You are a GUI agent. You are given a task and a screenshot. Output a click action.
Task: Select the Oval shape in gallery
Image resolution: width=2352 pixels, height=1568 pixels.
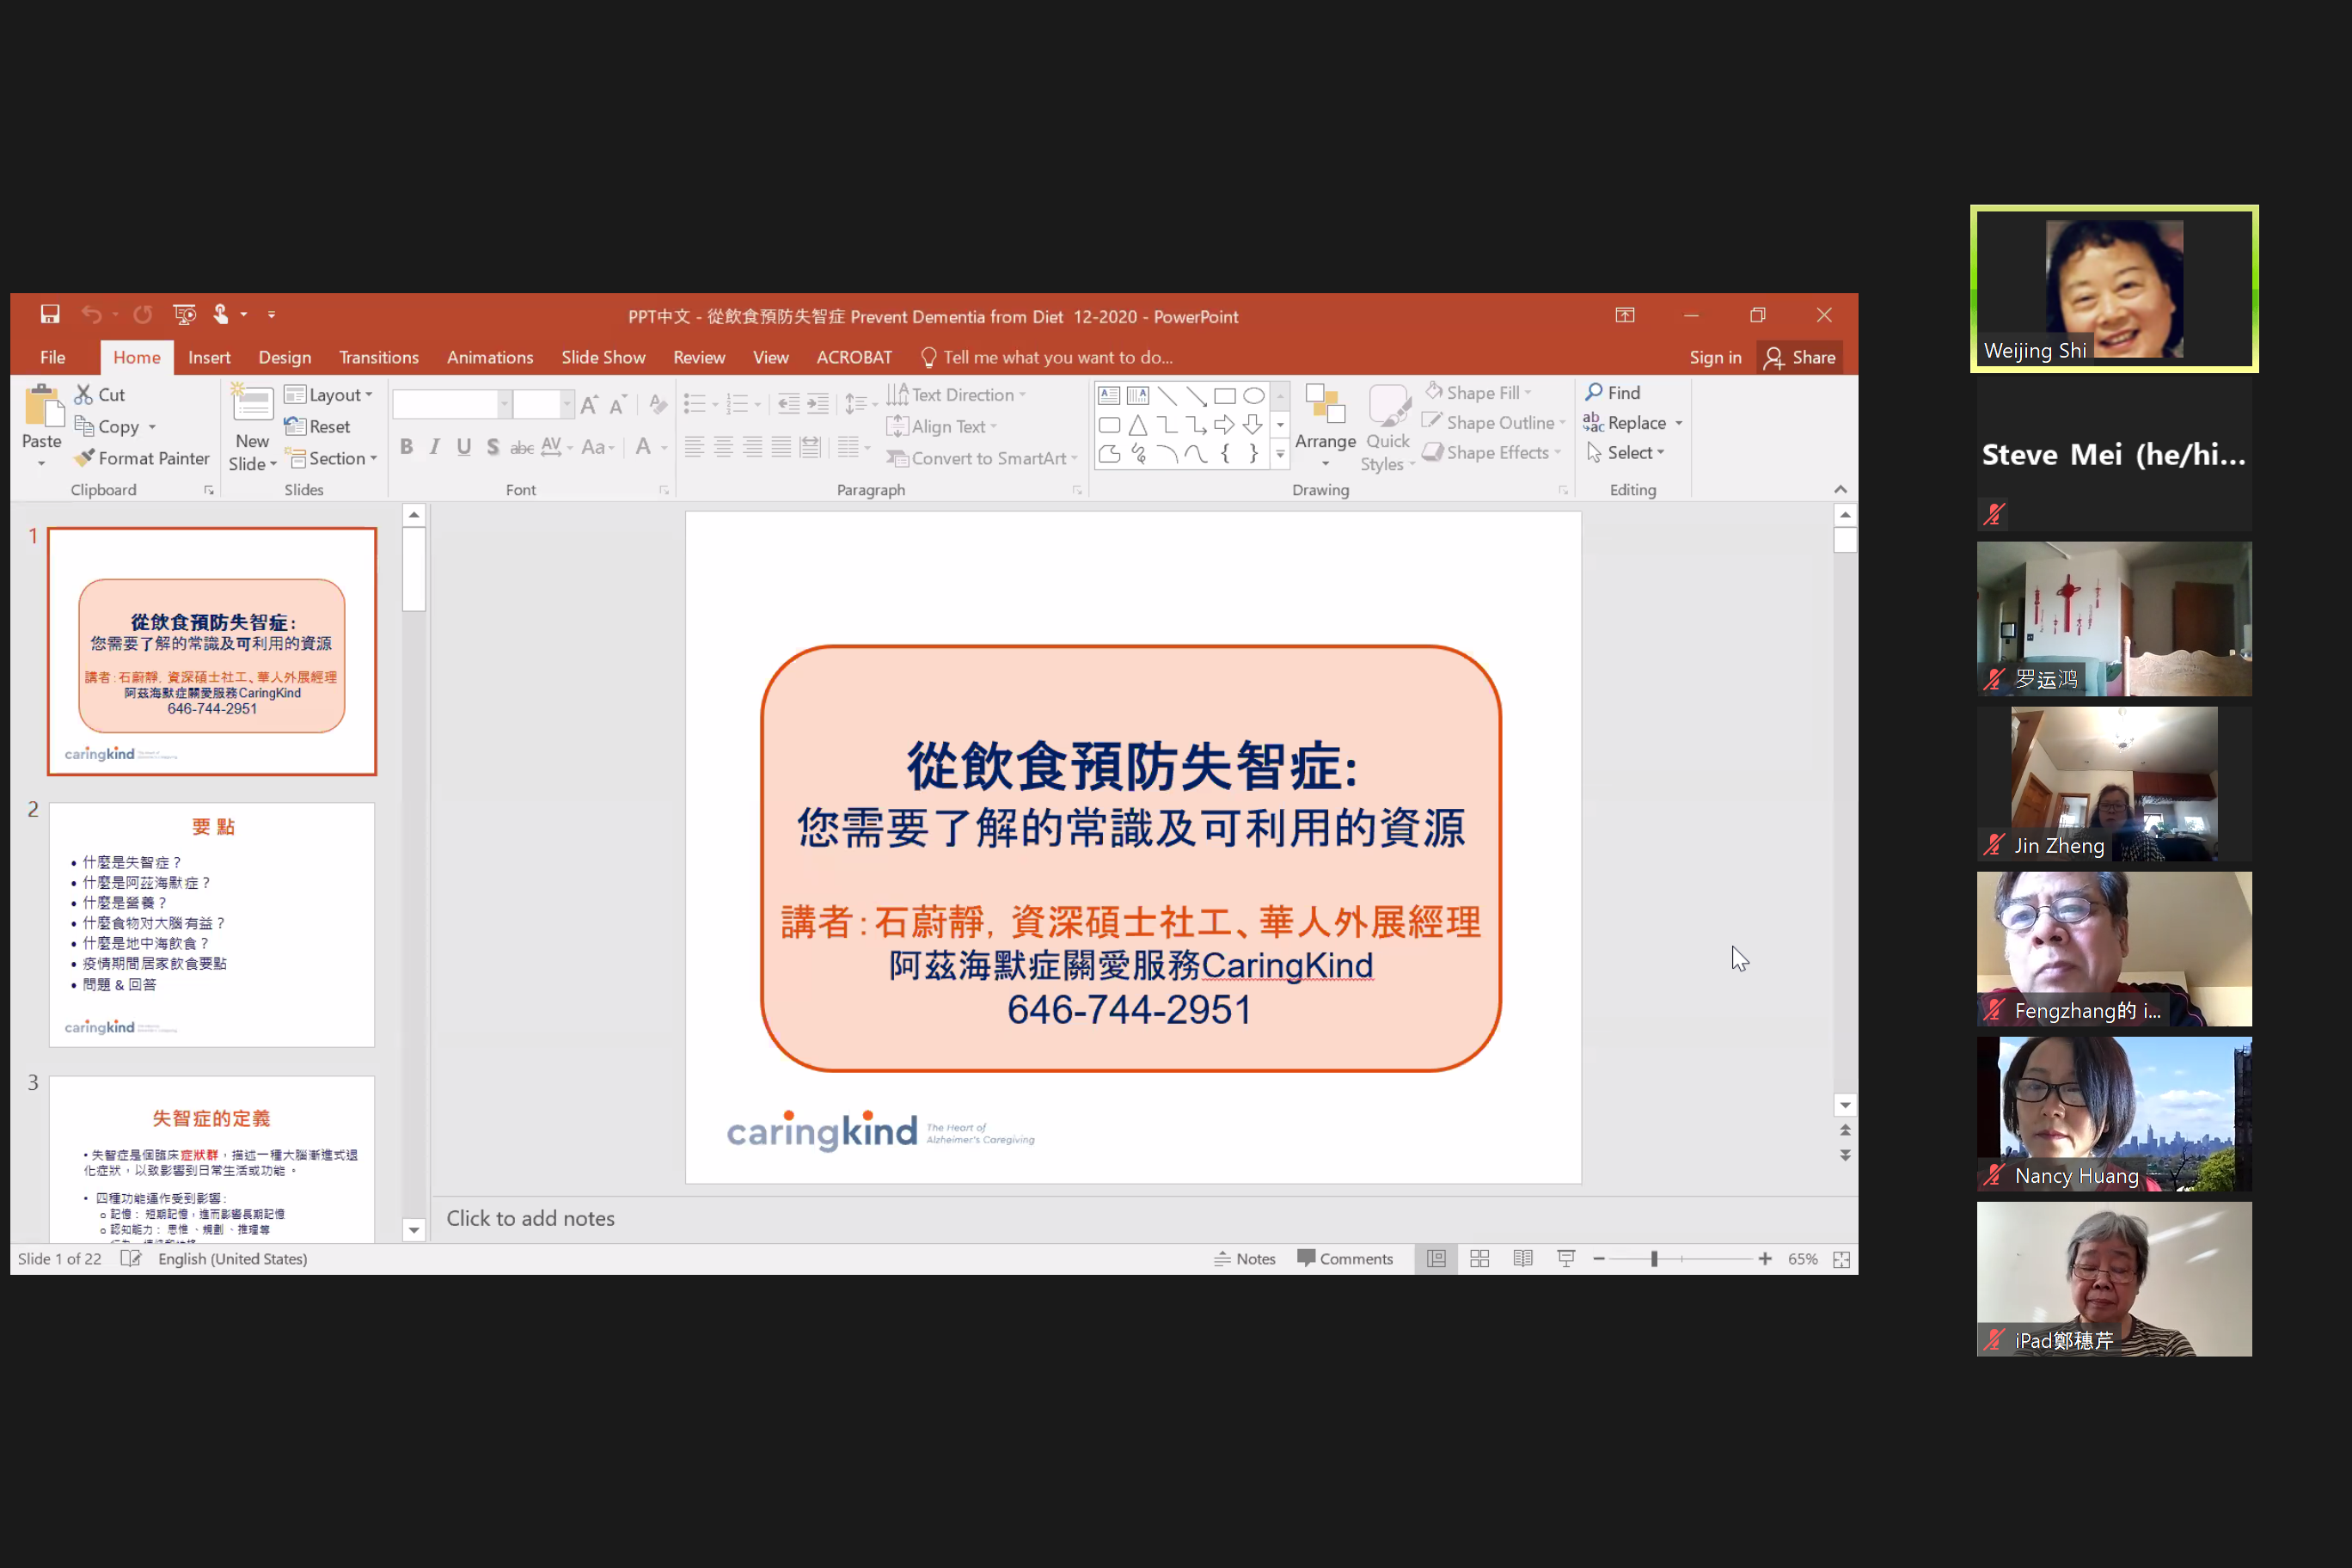tap(1254, 396)
